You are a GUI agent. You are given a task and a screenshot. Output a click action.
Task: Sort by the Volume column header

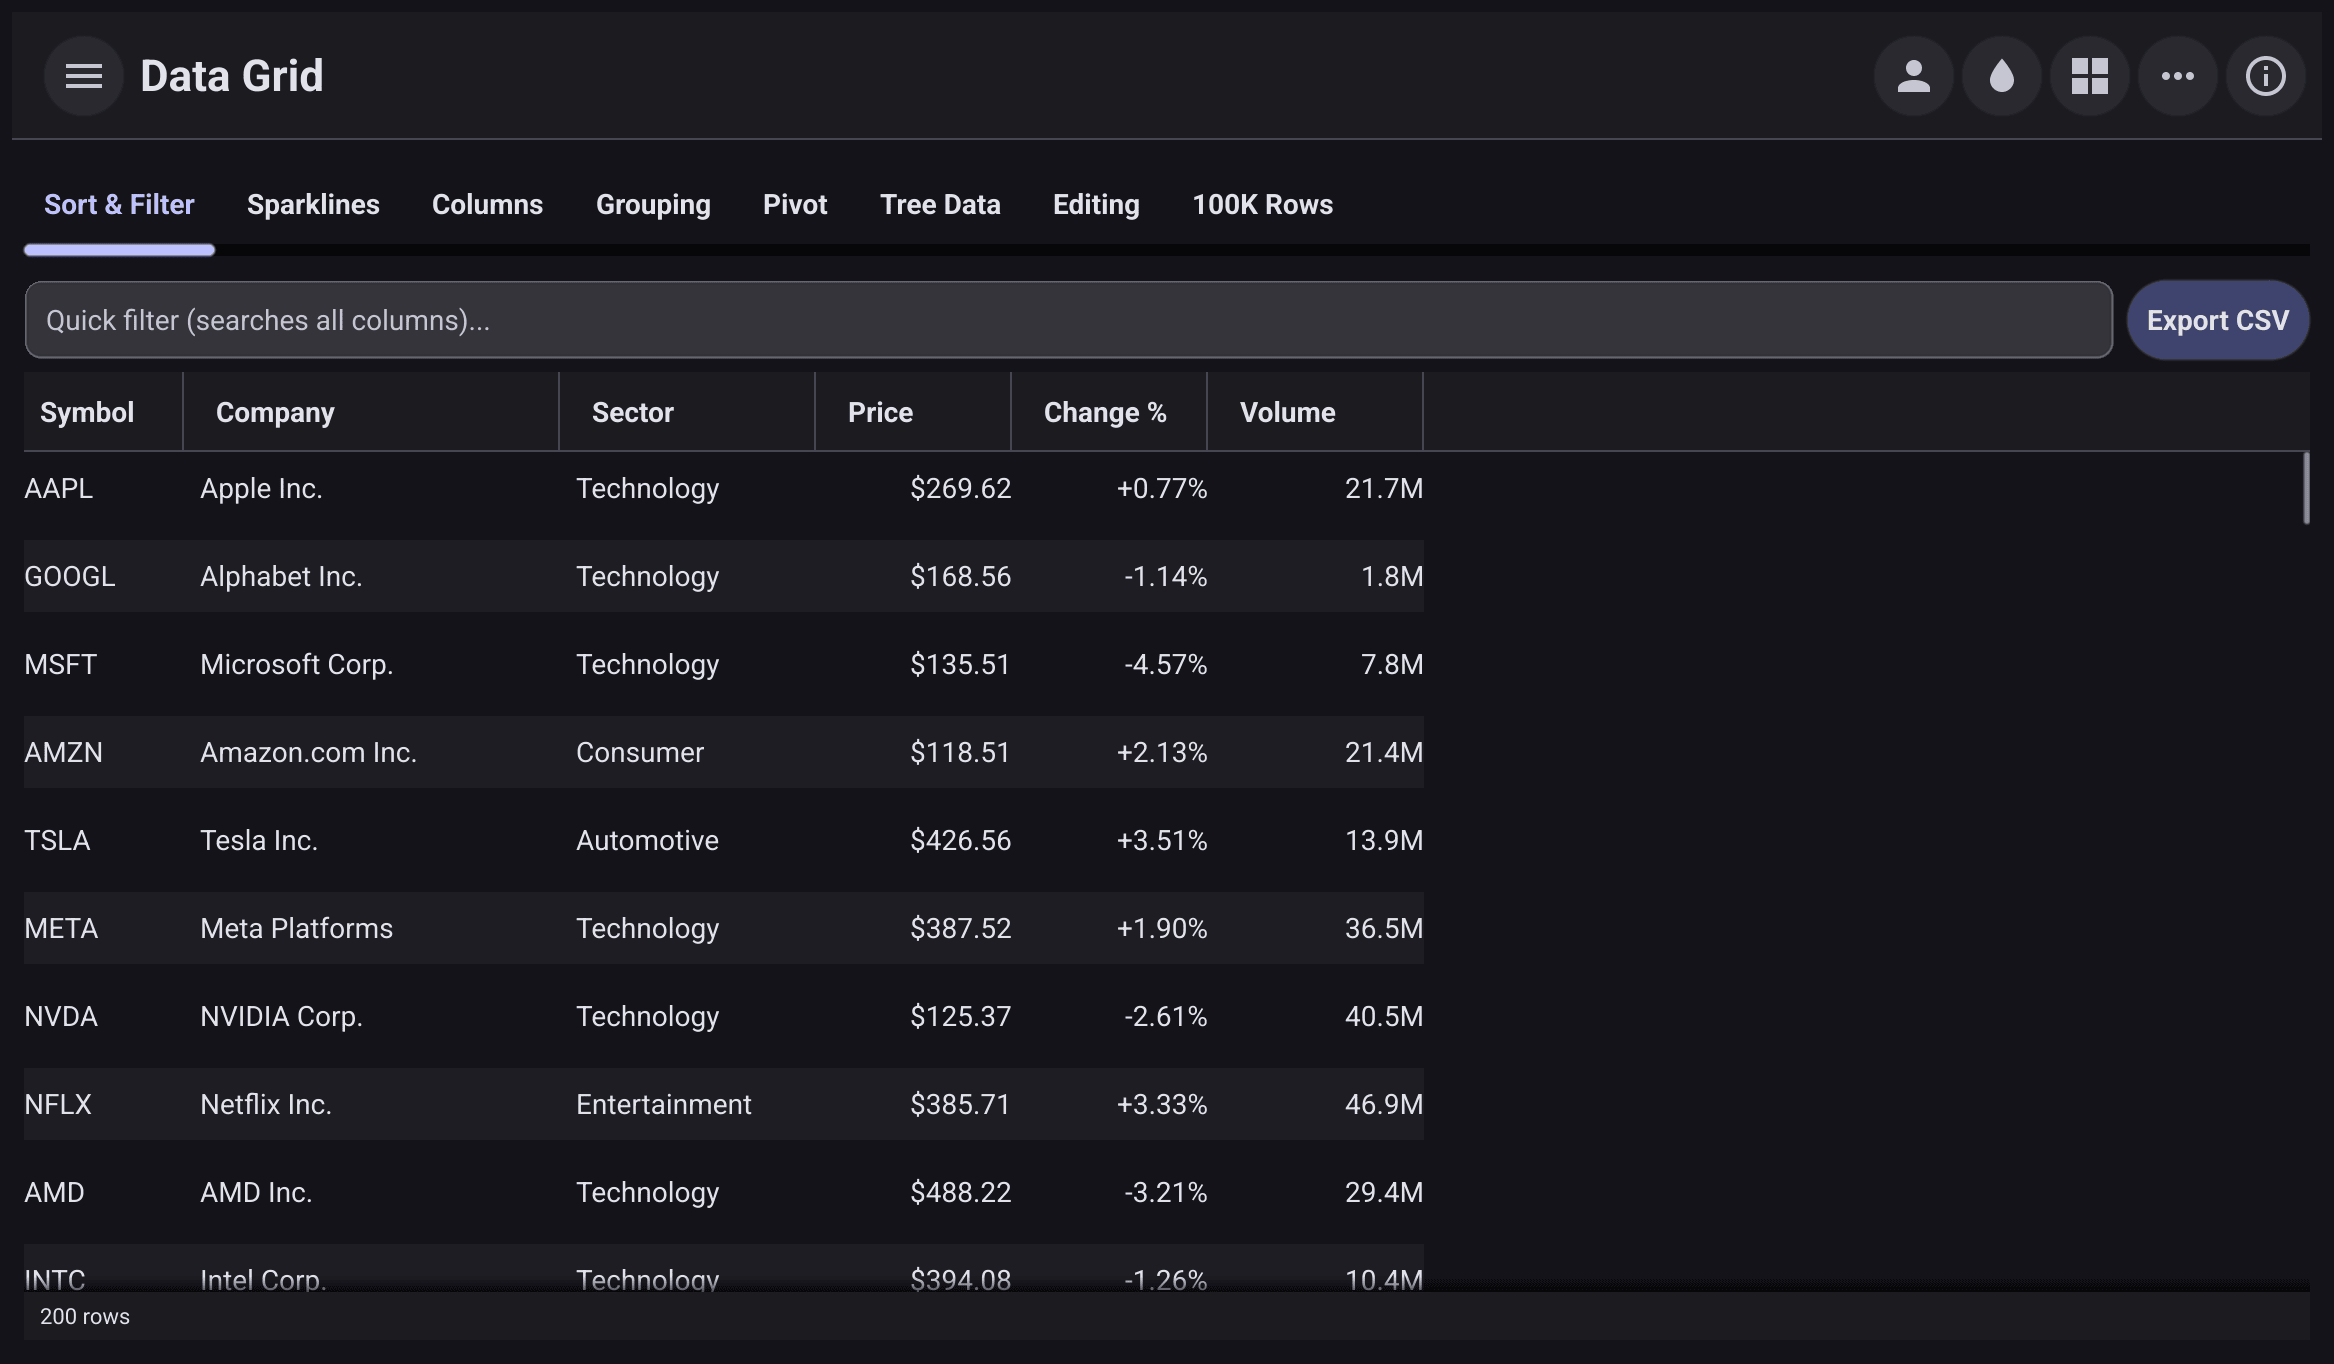click(1315, 412)
